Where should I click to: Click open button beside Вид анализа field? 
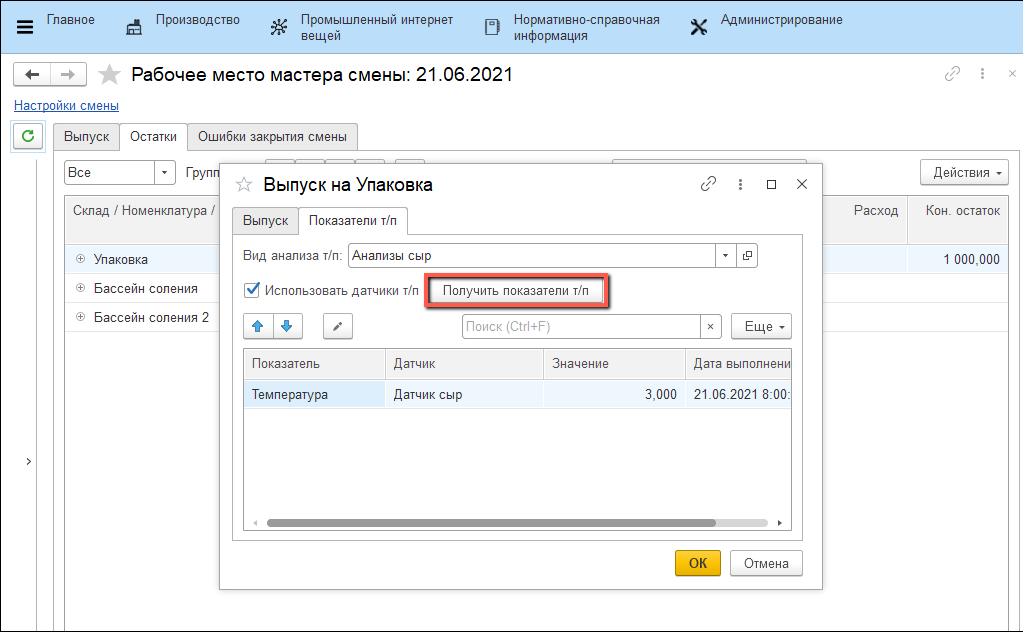pyautogui.click(x=747, y=255)
